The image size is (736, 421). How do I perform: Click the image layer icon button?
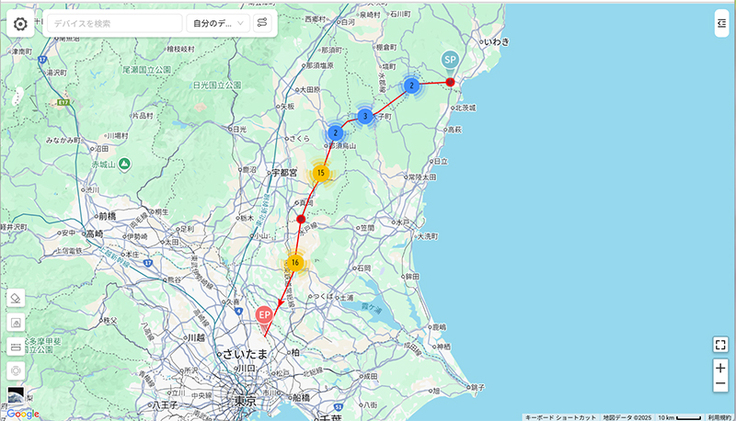click(16, 322)
